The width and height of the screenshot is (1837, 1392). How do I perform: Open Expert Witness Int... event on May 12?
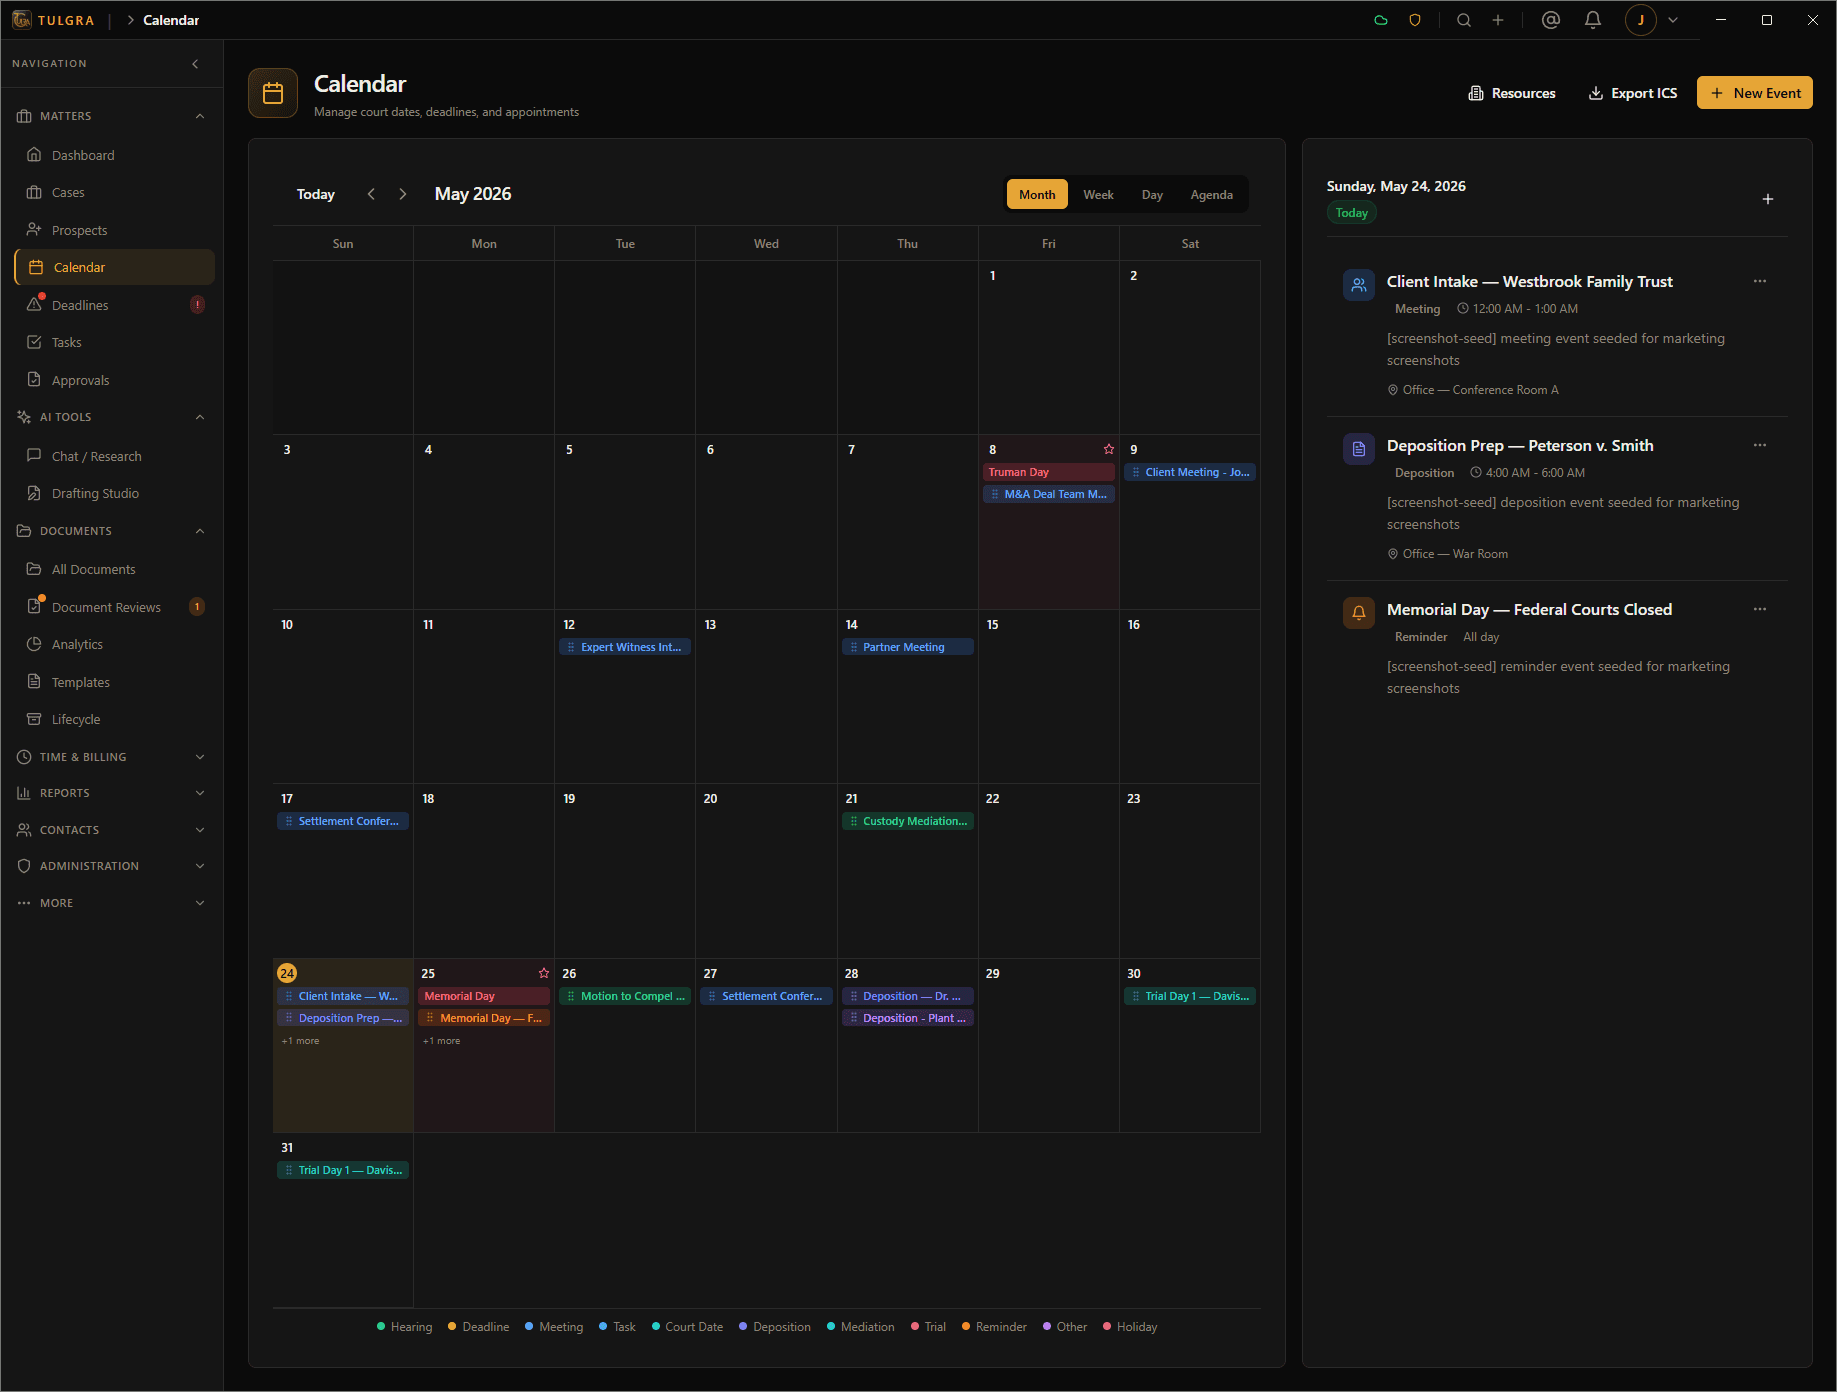(x=625, y=647)
